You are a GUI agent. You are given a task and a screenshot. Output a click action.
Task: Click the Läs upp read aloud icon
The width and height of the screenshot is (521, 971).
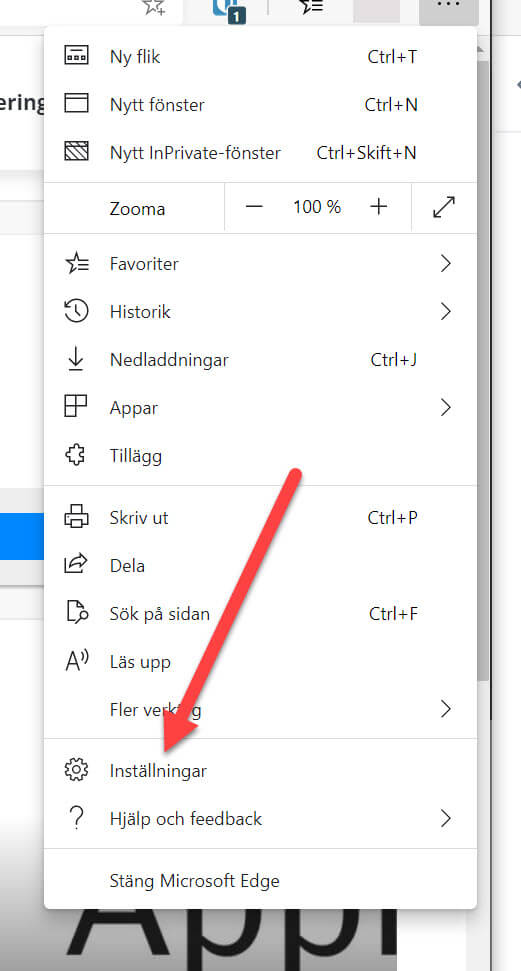click(77, 661)
